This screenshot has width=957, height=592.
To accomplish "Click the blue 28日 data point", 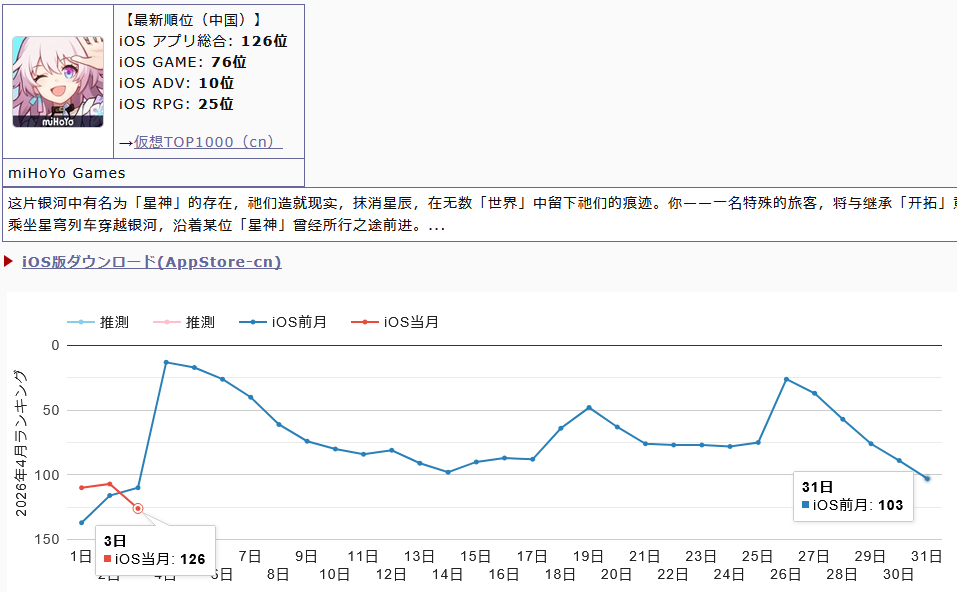I will (843, 419).
